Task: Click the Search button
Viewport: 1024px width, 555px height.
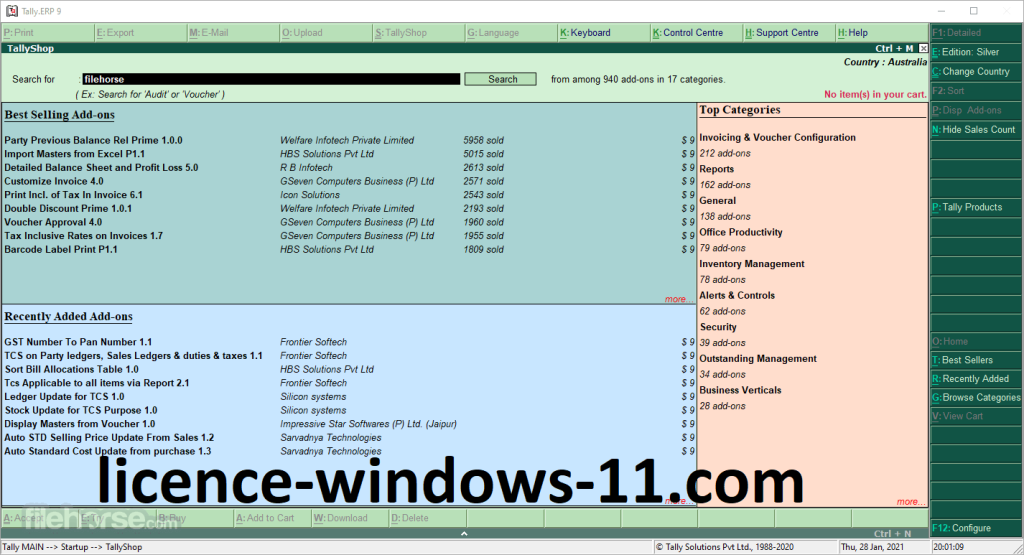Action: pyautogui.click(x=500, y=79)
